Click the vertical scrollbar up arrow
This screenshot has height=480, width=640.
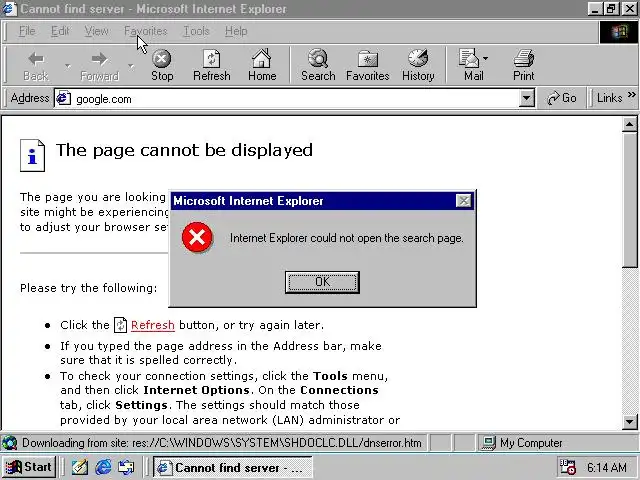[x=629, y=124]
